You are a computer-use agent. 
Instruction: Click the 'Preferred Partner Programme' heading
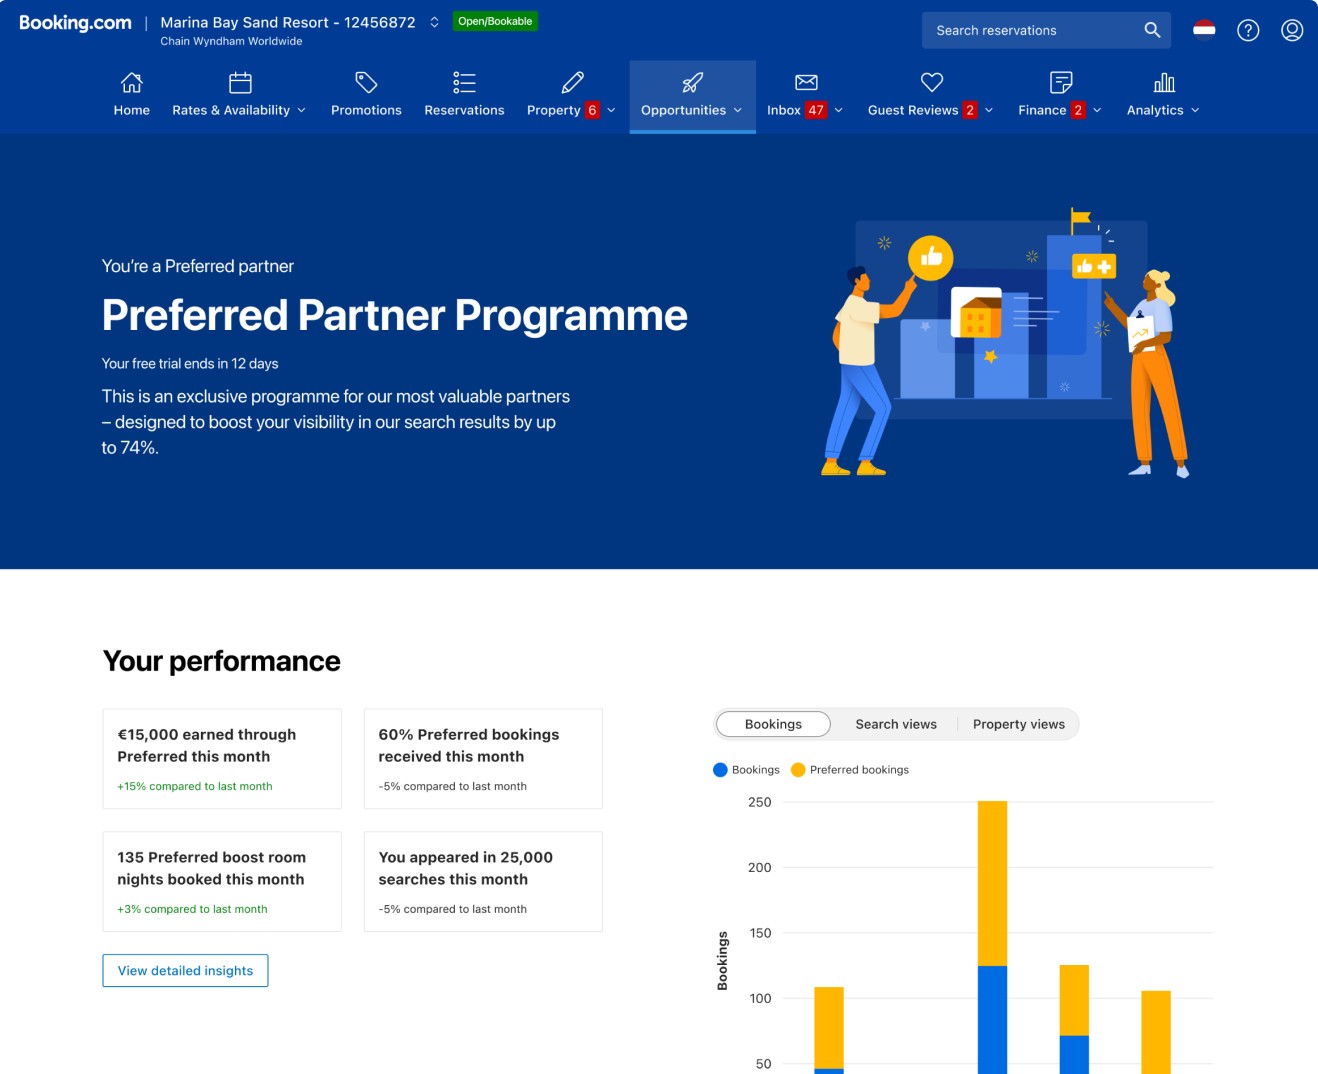(395, 315)
